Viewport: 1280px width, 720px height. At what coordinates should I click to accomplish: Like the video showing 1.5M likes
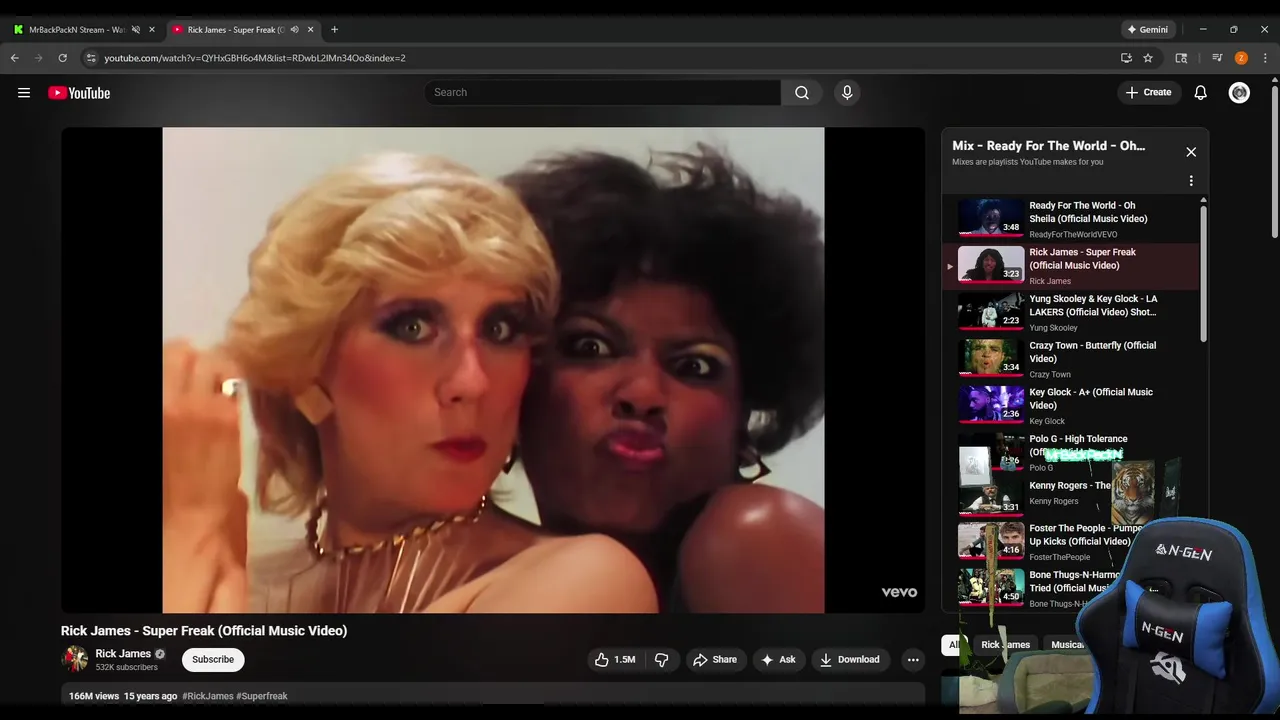(615, 660)
